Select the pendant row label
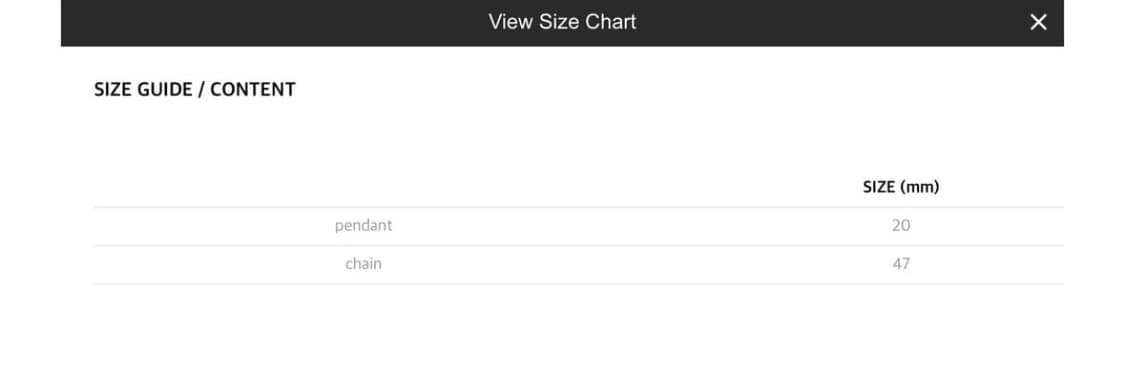1125x367 pixels. 364,226
